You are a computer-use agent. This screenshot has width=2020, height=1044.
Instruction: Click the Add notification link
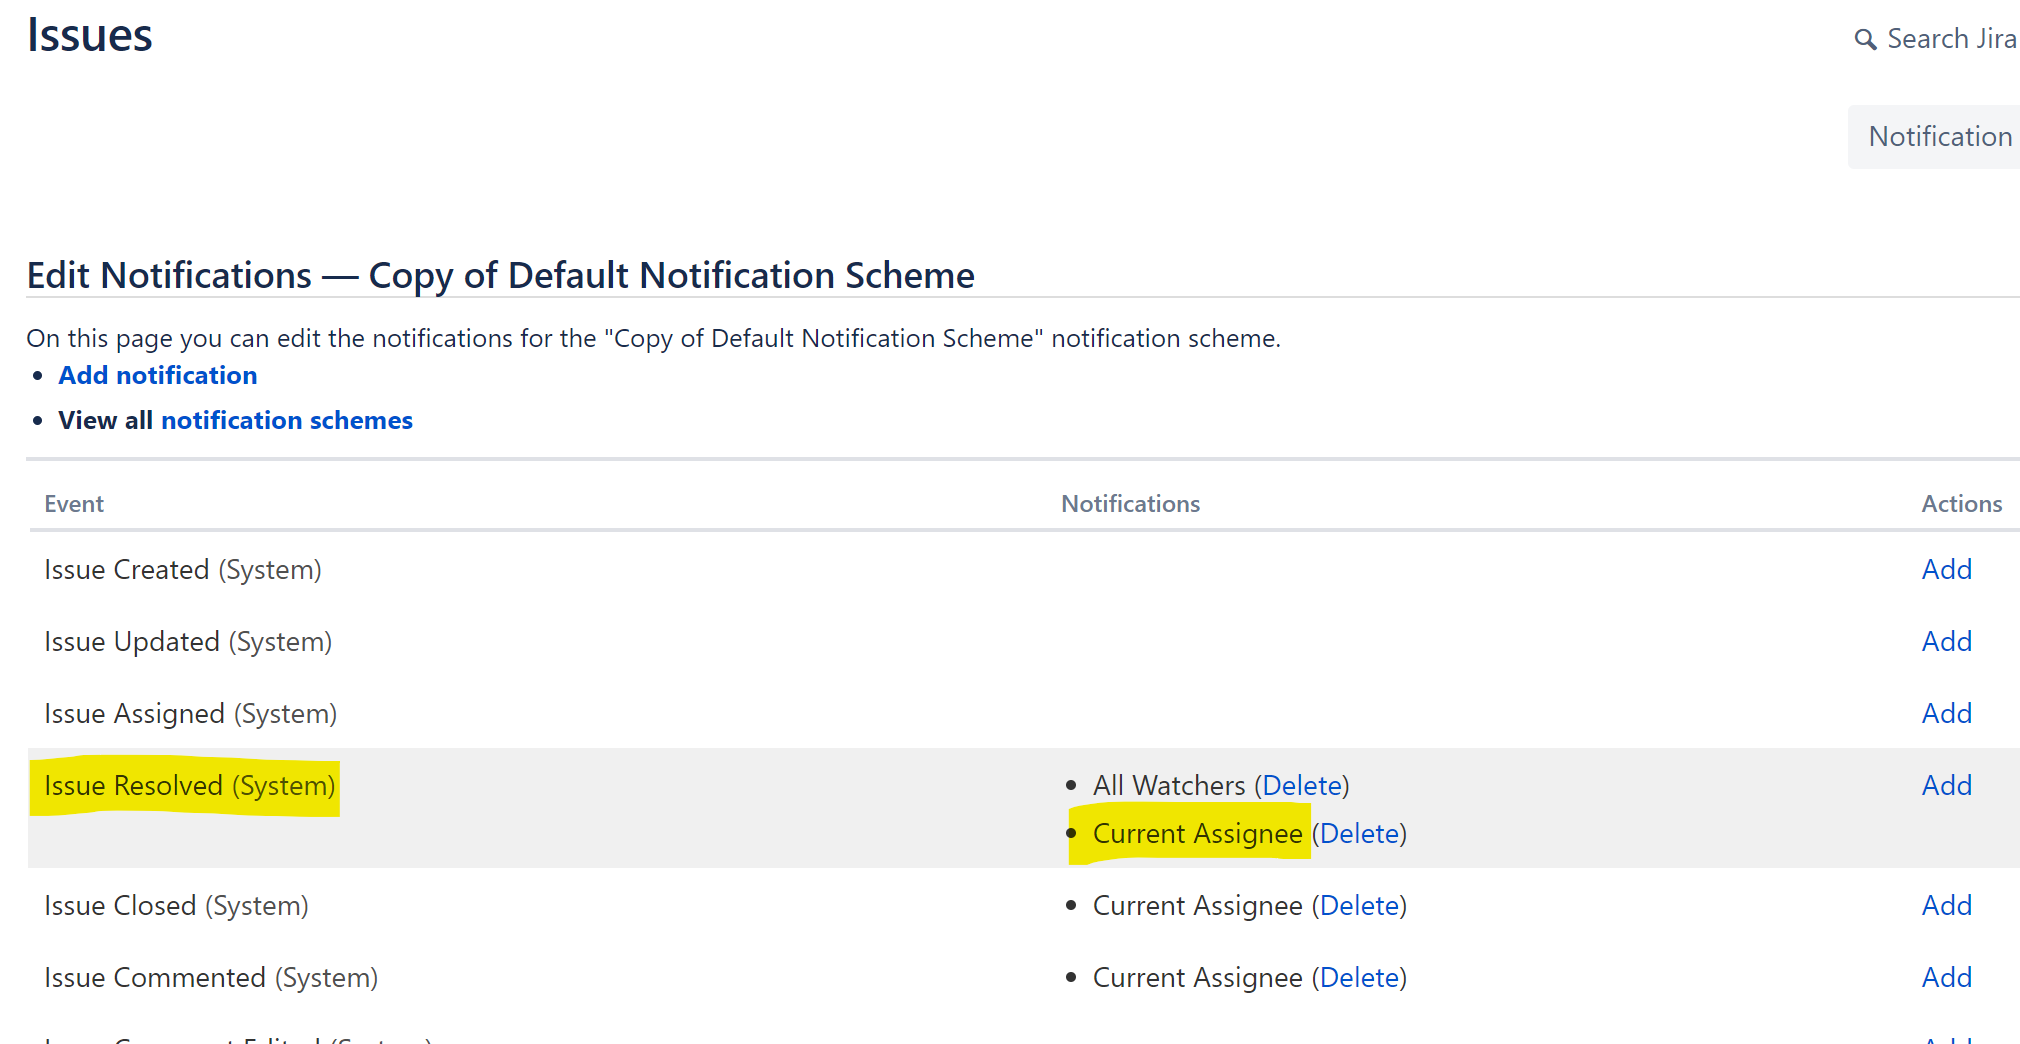(157, 375)
